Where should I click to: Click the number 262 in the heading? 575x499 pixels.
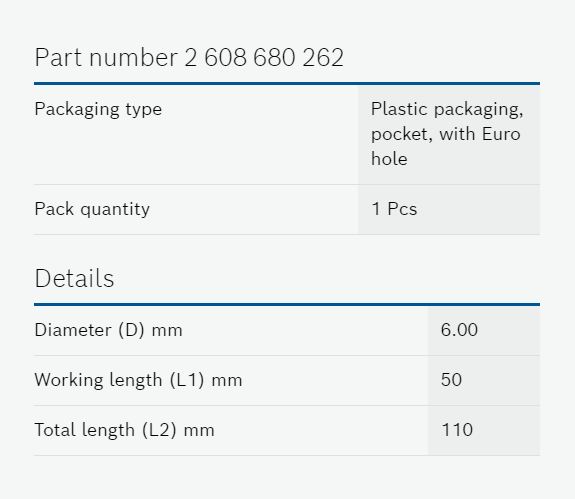coord(323,58)
